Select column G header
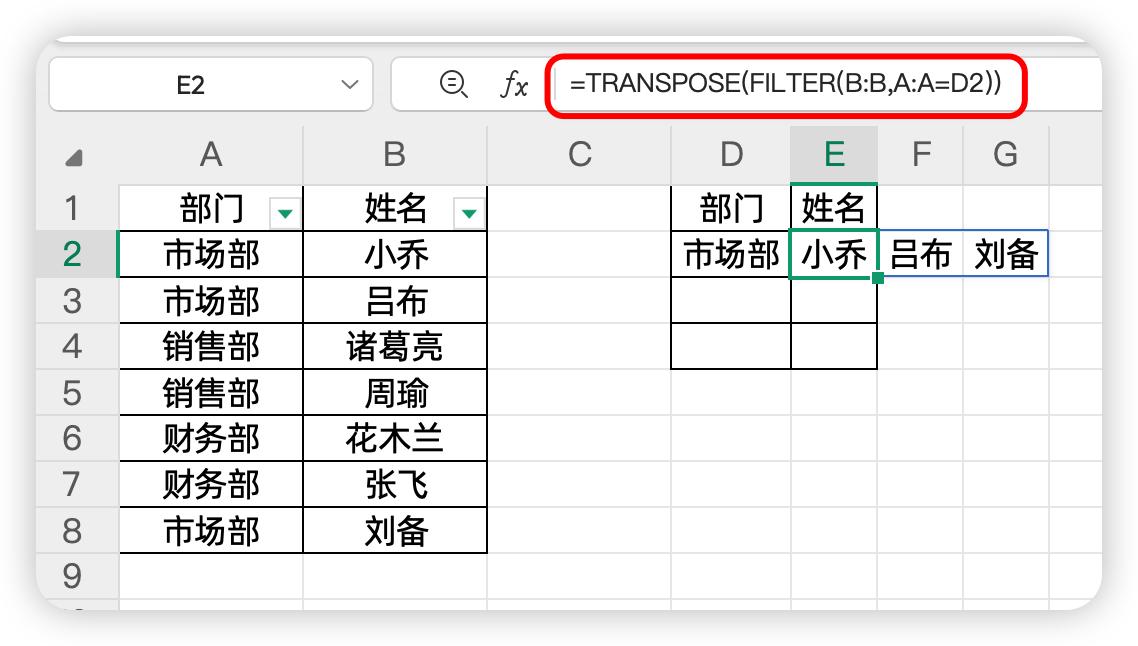This screenshot has height=646, width=1138. tap(1005, 154)
